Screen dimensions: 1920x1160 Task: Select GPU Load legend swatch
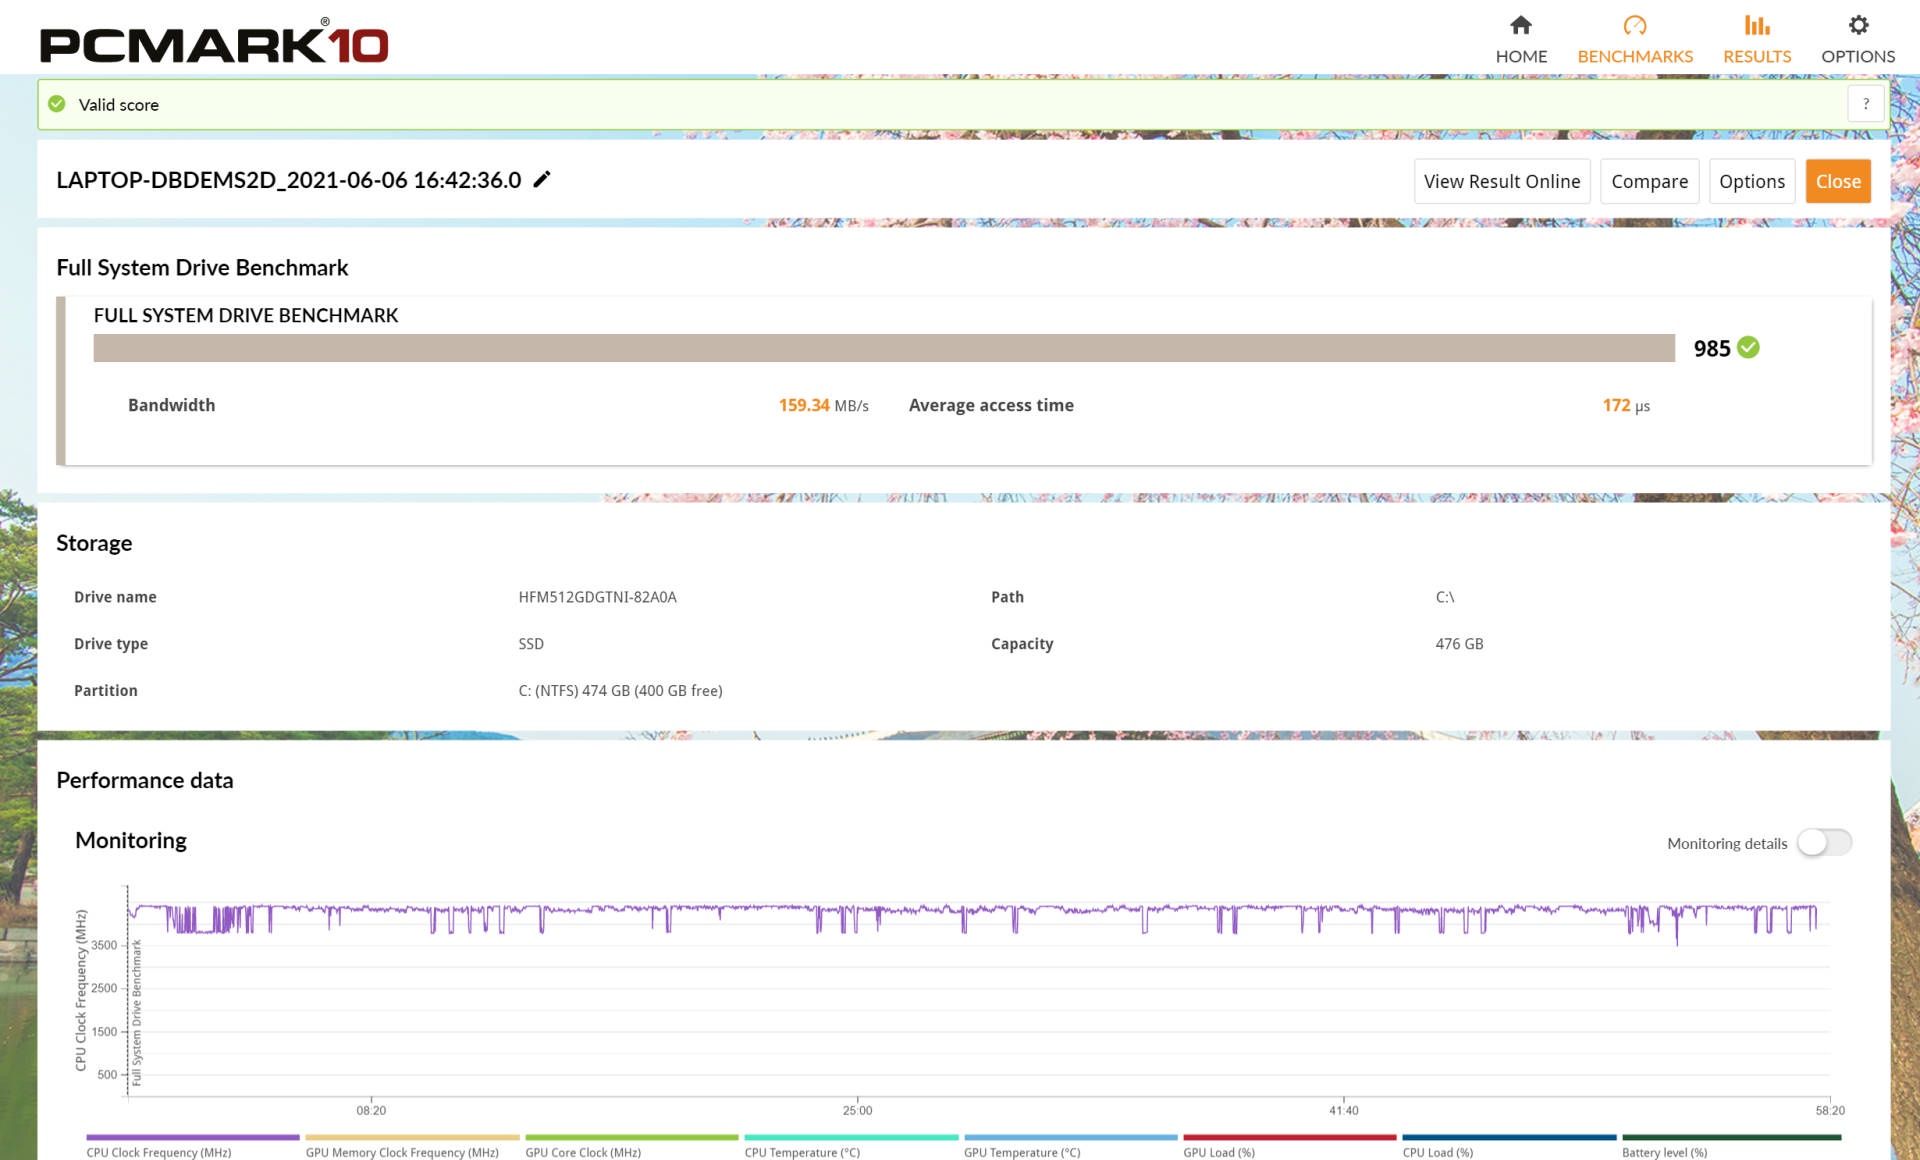tap(1290, 1137)
